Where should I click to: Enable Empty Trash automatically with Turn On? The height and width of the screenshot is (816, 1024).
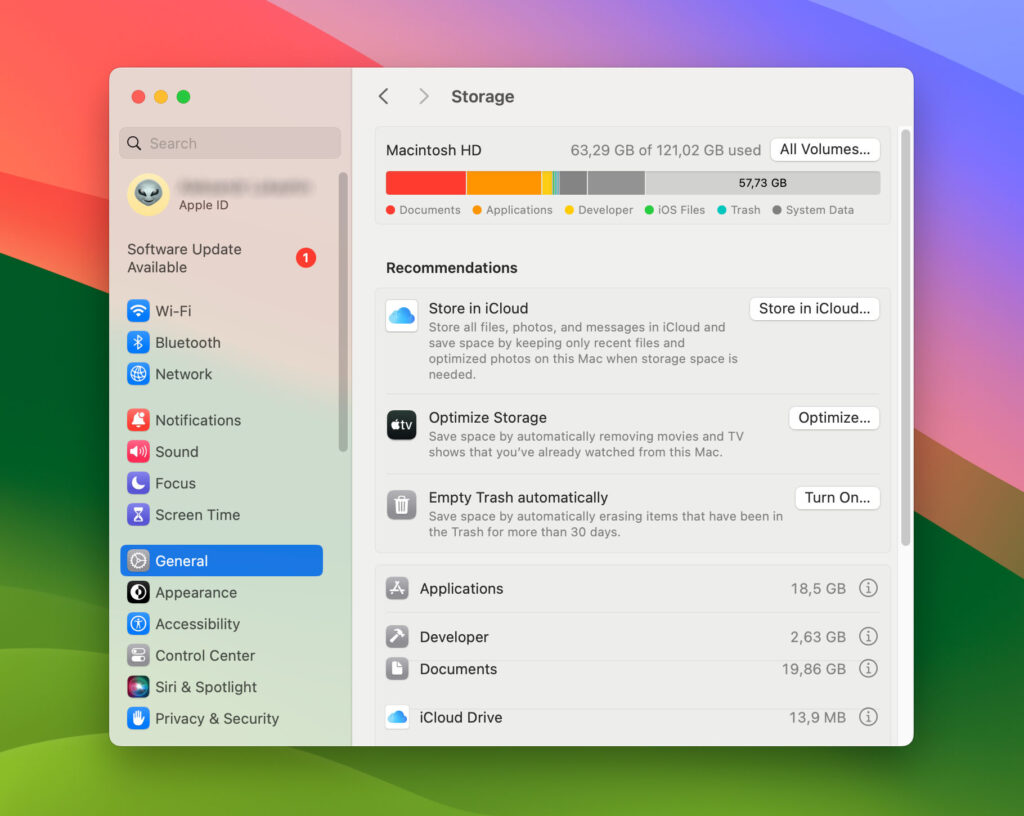pos(837,497)
